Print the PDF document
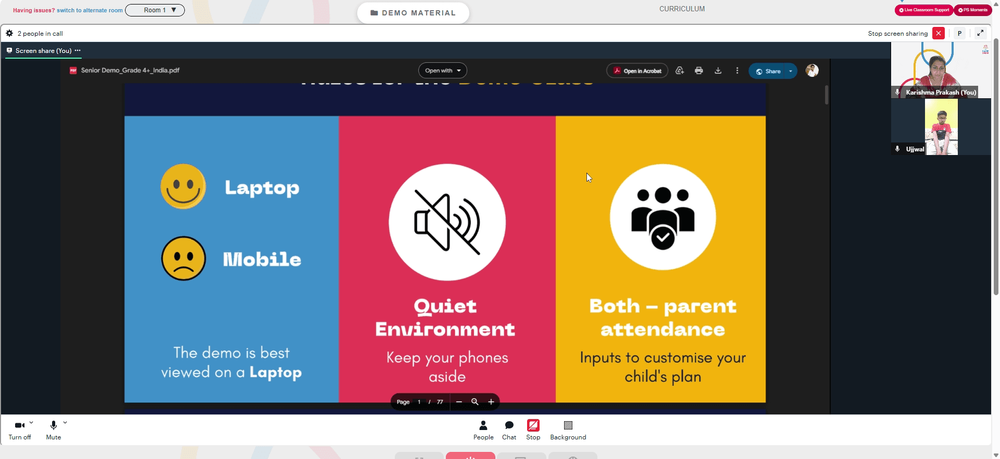Screen dimensions: 1000x459 [699, 71]
